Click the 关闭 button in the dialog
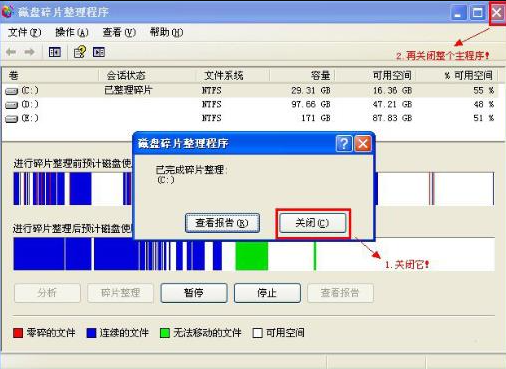This screenshot has height=369, width=506. pyautogui.click(x=312, y=223)
